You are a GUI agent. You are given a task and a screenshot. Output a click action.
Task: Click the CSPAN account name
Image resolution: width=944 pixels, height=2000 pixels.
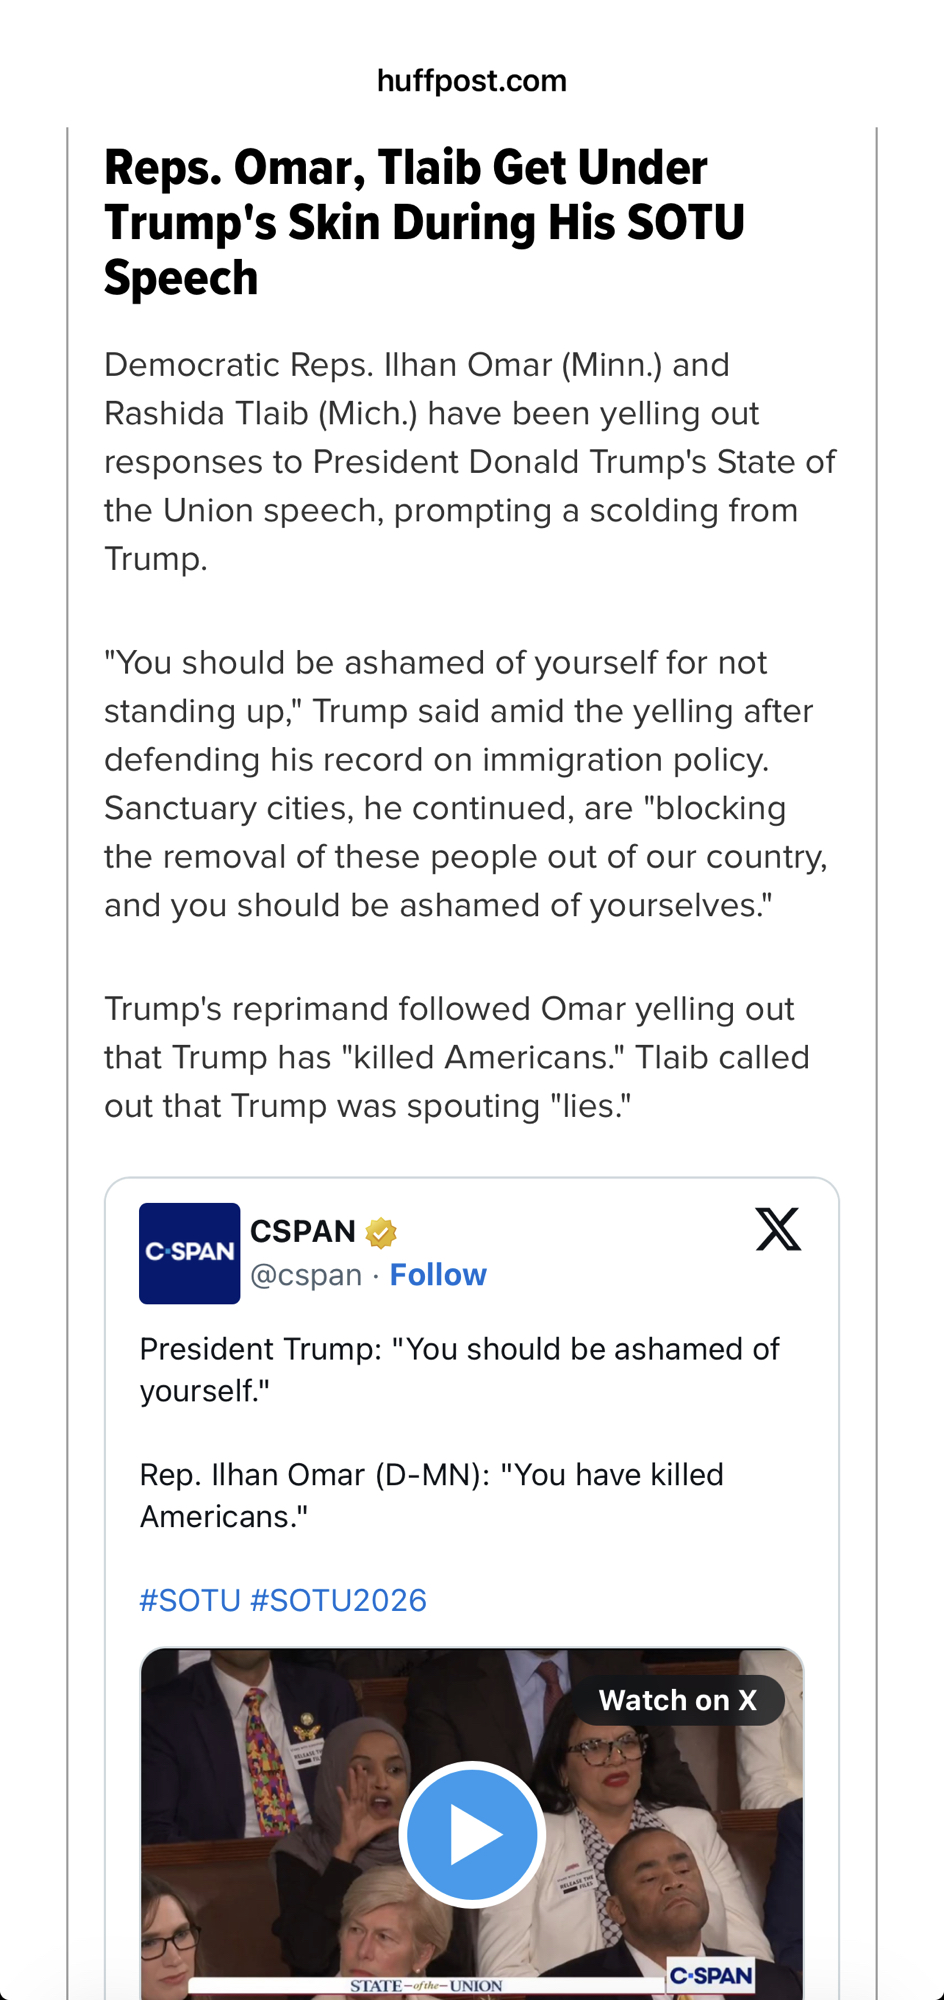[302, 1231]
